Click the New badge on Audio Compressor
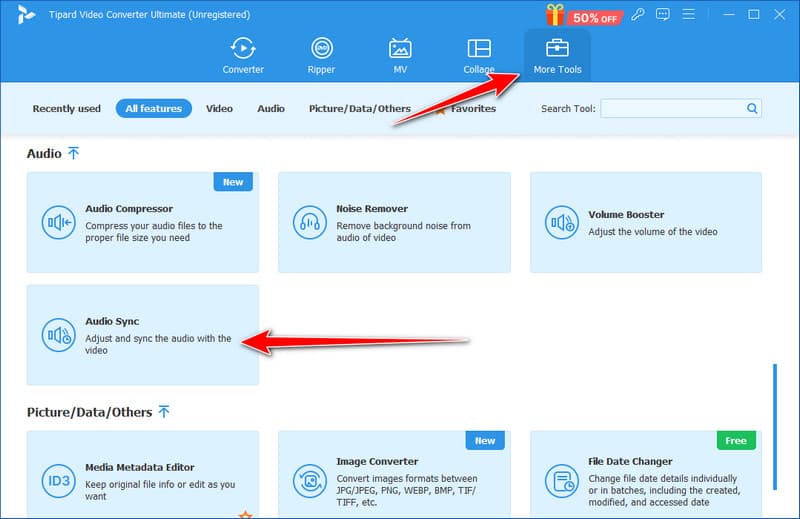 pyautogui.click(x=233, y=182)
